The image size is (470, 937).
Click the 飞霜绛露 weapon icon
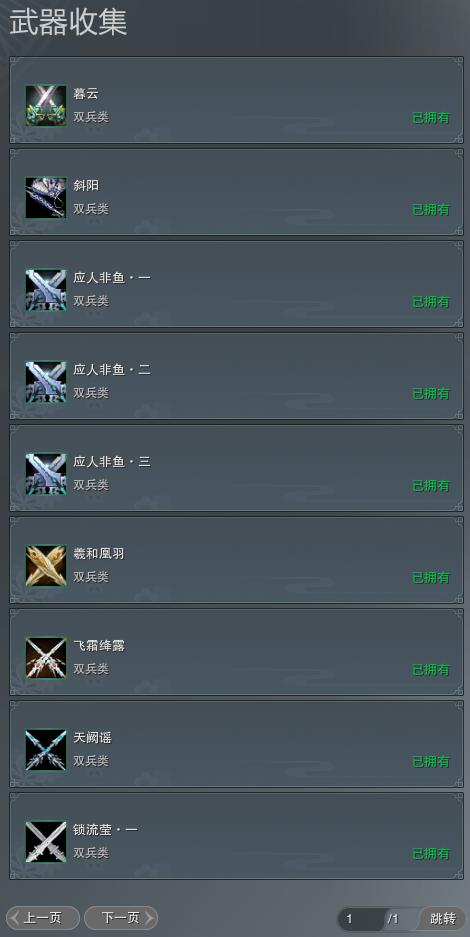(x=46, y=657)
